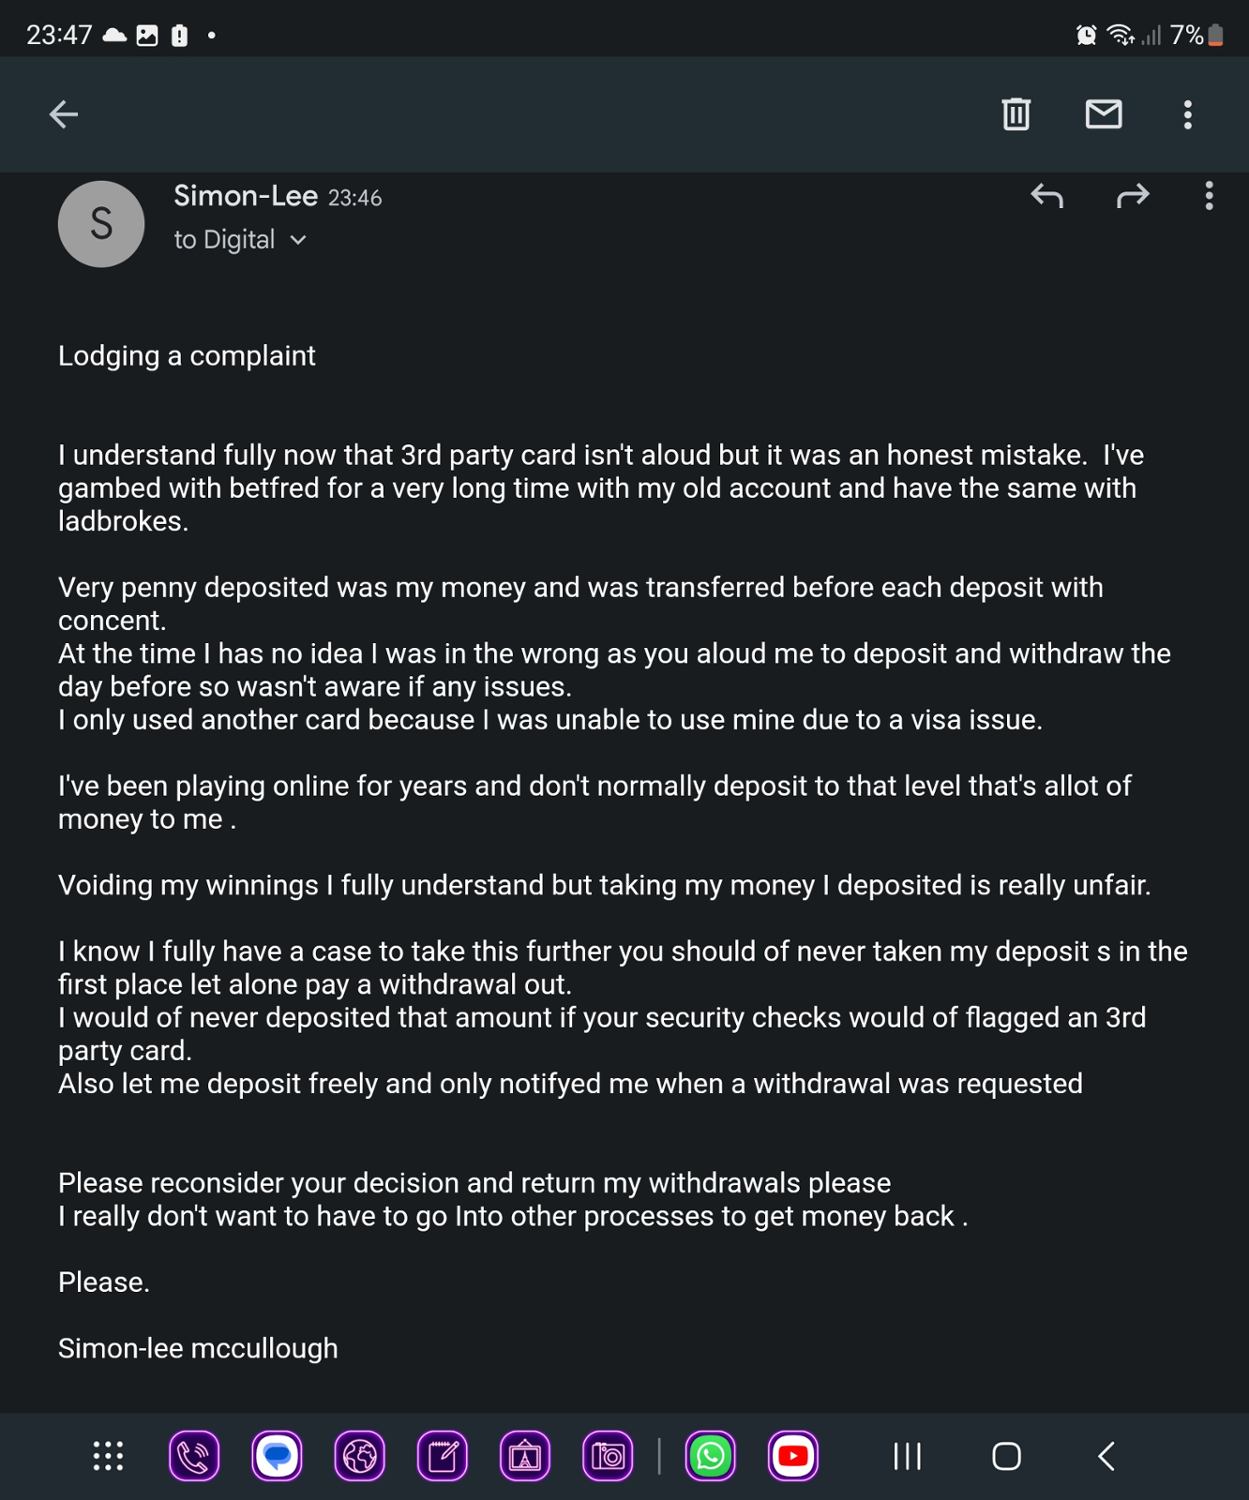
Task: Open message options three-dot menu
Action: click(1209, 196)
